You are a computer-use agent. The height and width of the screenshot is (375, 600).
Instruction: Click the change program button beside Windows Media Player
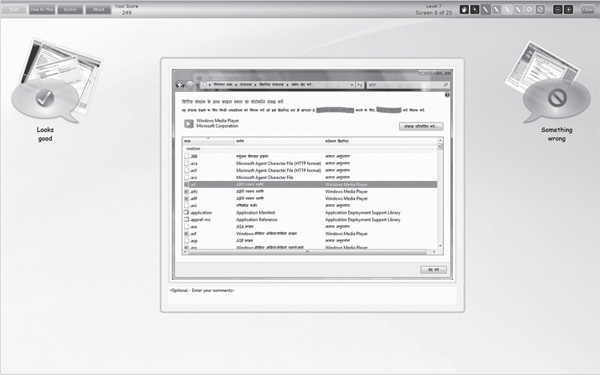point(421,126)
